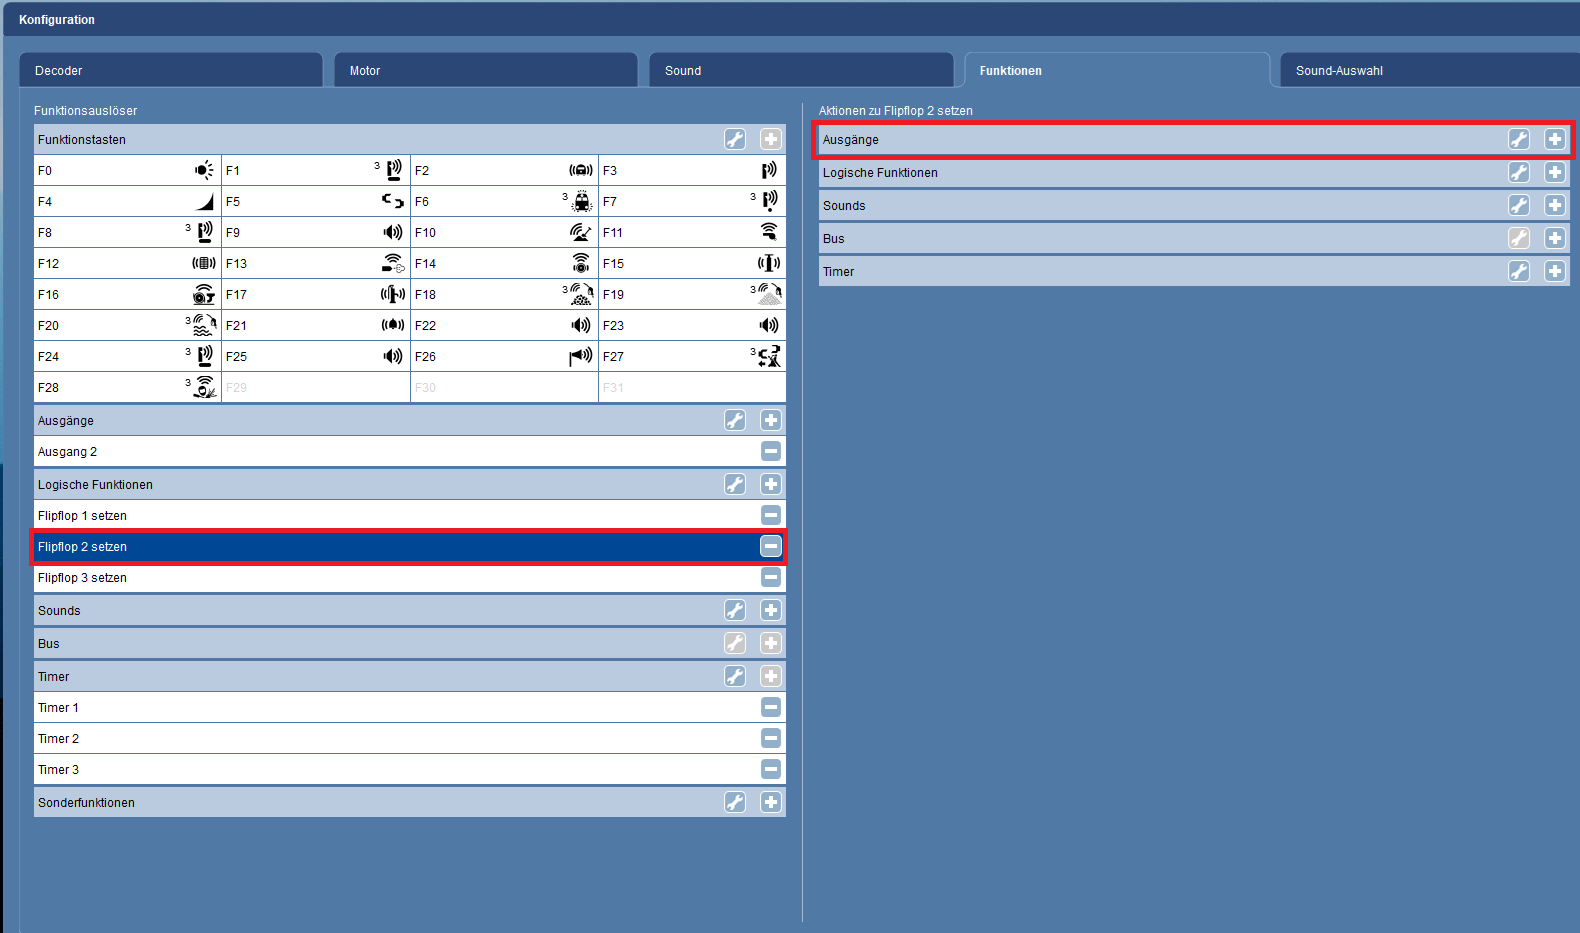Viewport: 1580px width, 933px height.
Task: Switch to the Decoder tab
Action: click(x=170, y=71)
